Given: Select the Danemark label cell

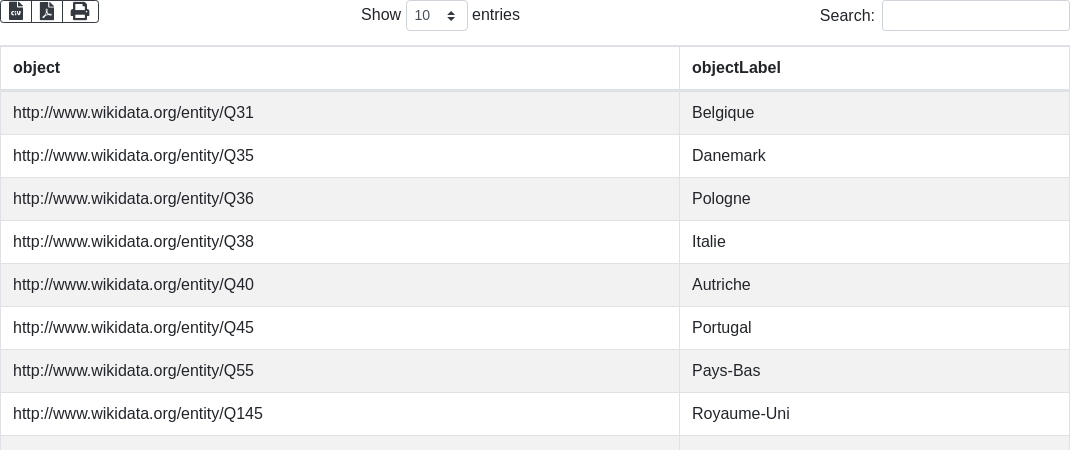Looking at the screenshot, I should click(x=874, y=156).
